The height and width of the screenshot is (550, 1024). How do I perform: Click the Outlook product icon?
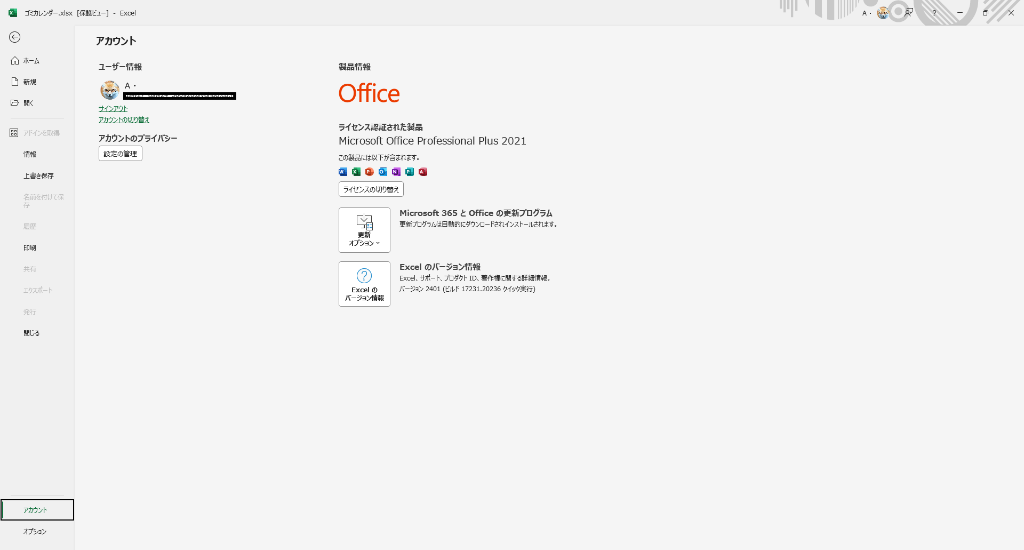pos(383,172)
